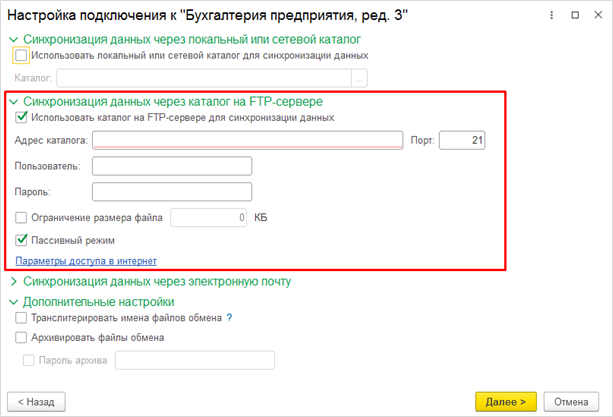The width and height of the screenshot is (613, 417).
Task: Collapse the Дополнительные настройки section
Action: pos(13,301)
